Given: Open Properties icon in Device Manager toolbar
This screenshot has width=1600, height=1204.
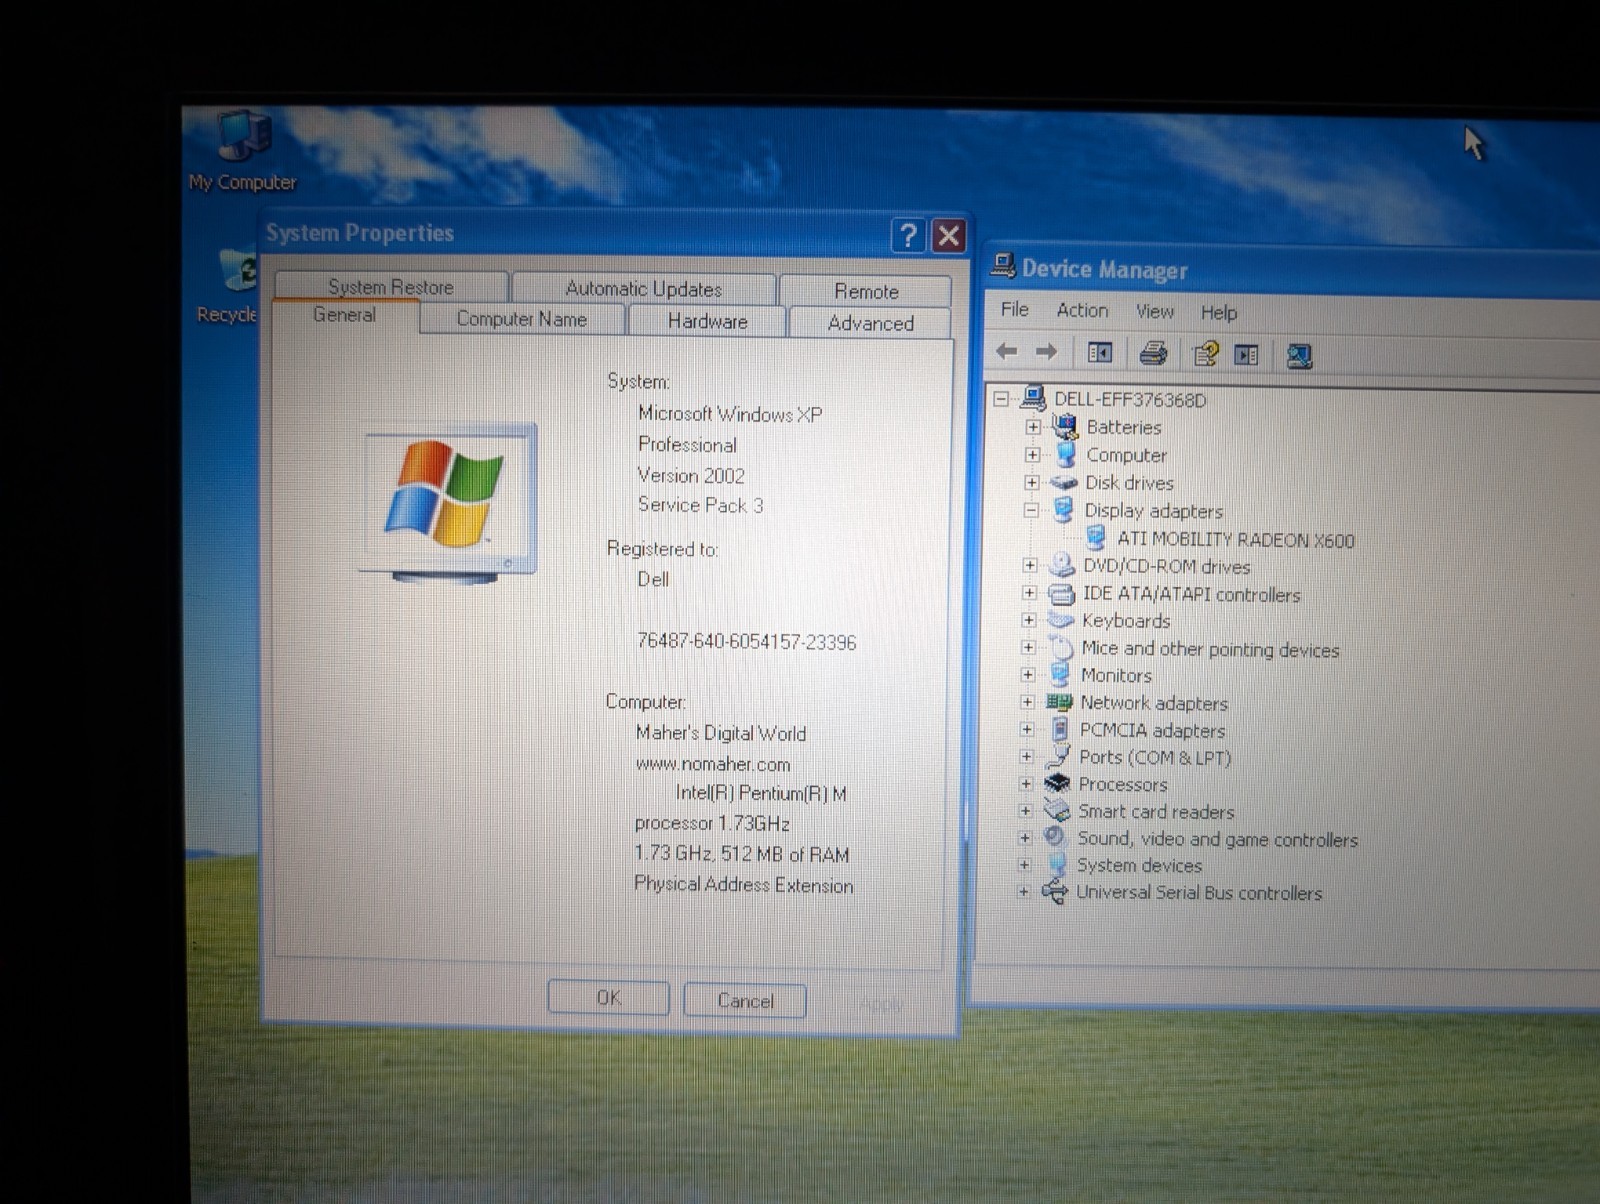Looking at the screenshot, I should pos(1205,354).
